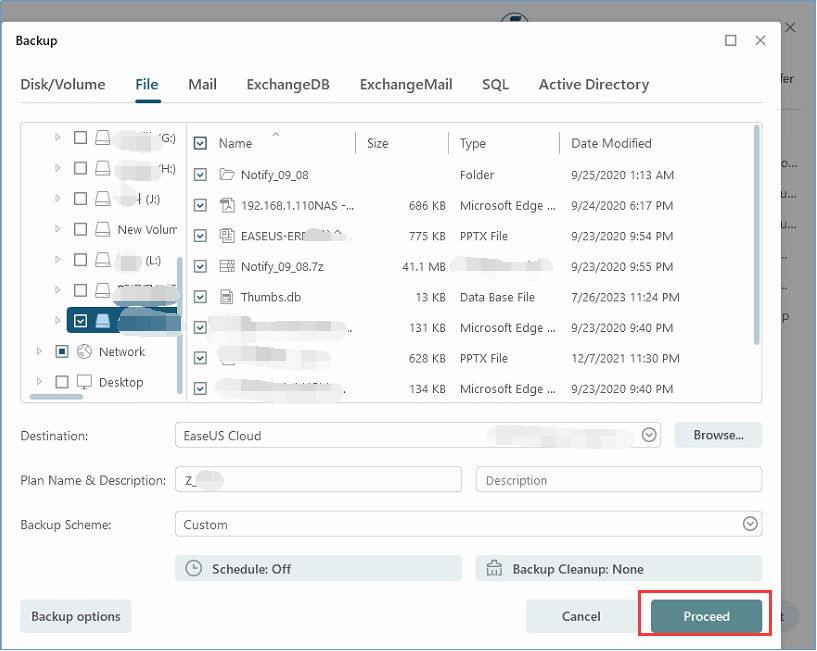This screenshot has width=817, height=651.
Task: Click the Network globe icon in tree
Action: (x=84, y=352)
